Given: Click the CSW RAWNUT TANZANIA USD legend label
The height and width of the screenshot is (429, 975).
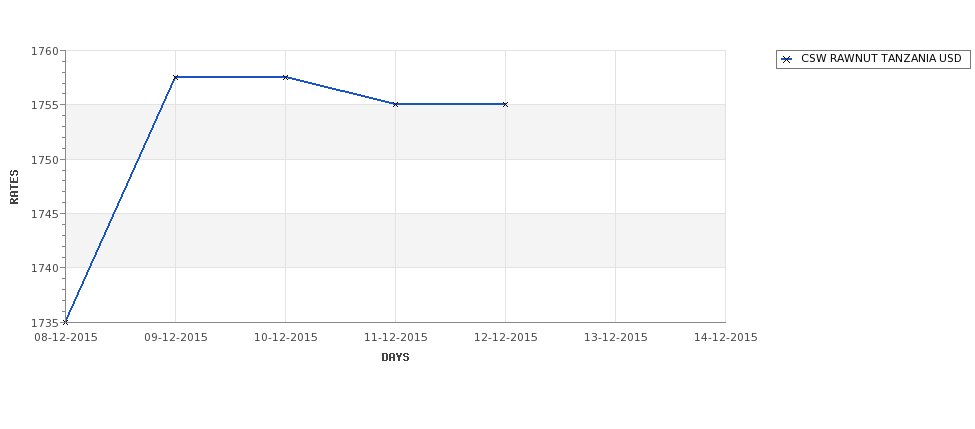Looking at the screenshot, I should coord(881,58).
